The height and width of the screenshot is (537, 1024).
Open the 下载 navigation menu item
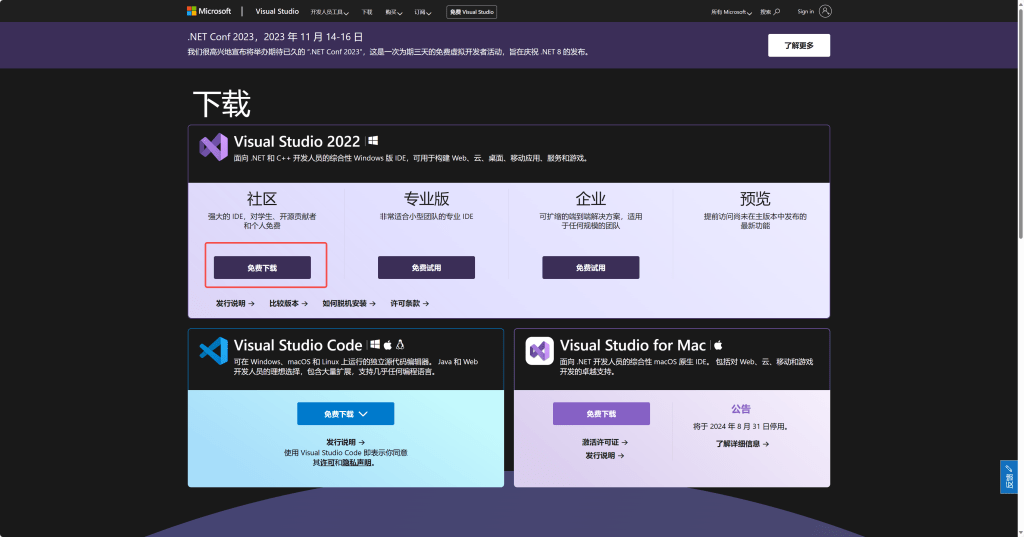[x=366, y=12]
